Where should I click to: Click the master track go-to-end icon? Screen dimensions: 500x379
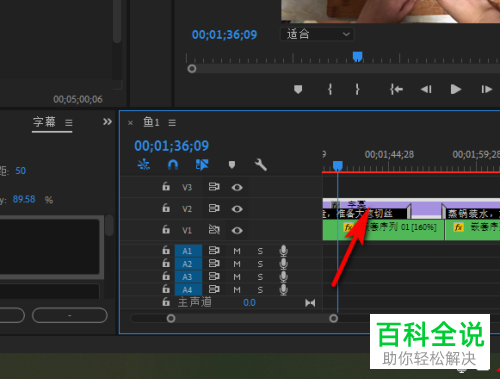[x=310, y=303]
